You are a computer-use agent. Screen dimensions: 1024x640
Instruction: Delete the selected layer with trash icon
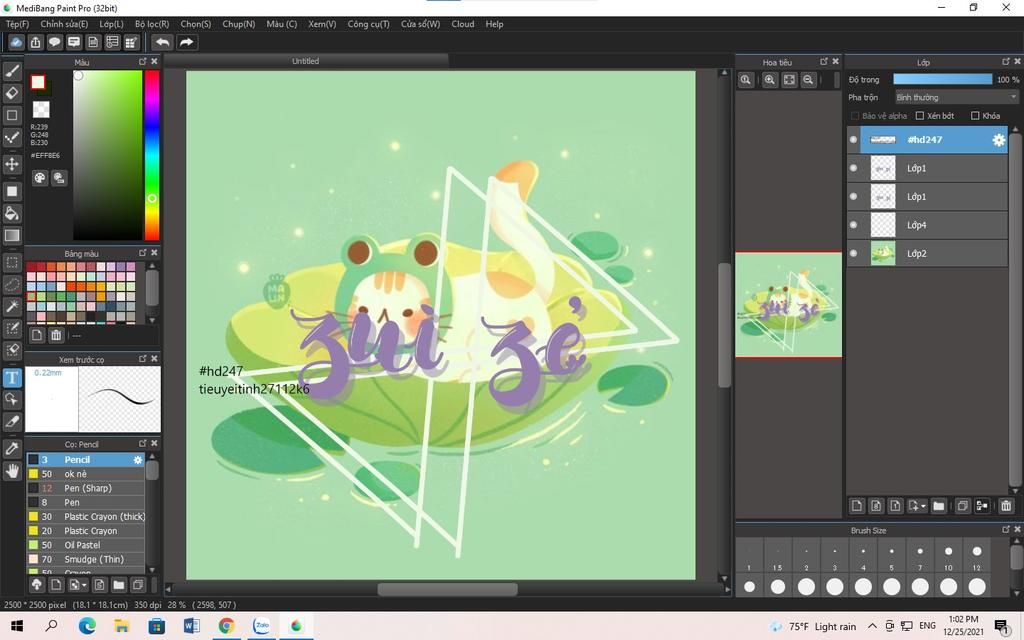click(x=1006, y=505)
